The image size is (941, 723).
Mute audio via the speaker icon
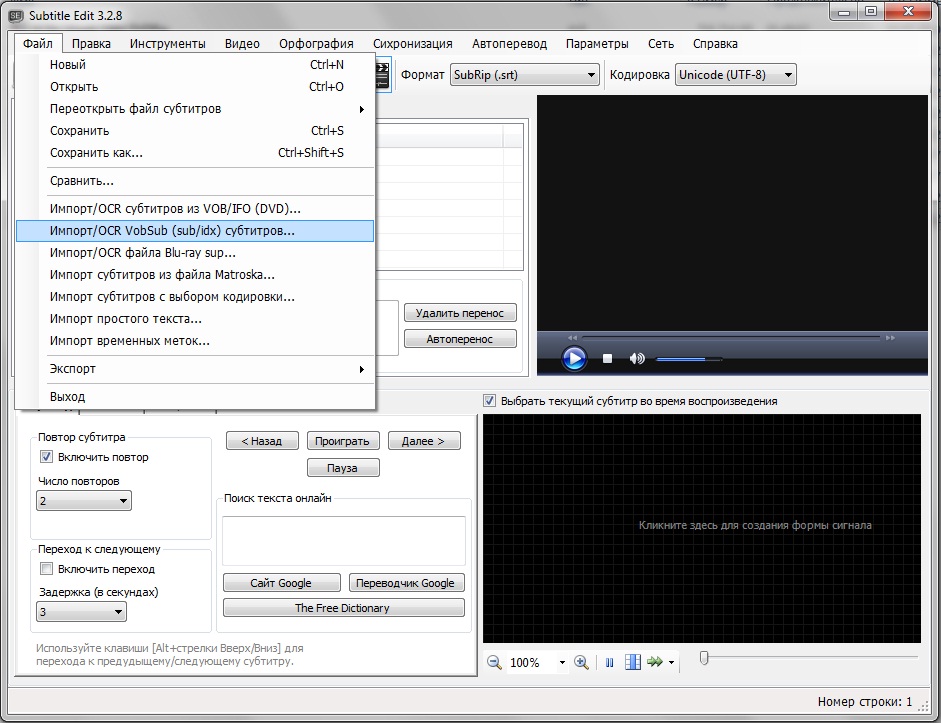636,358
